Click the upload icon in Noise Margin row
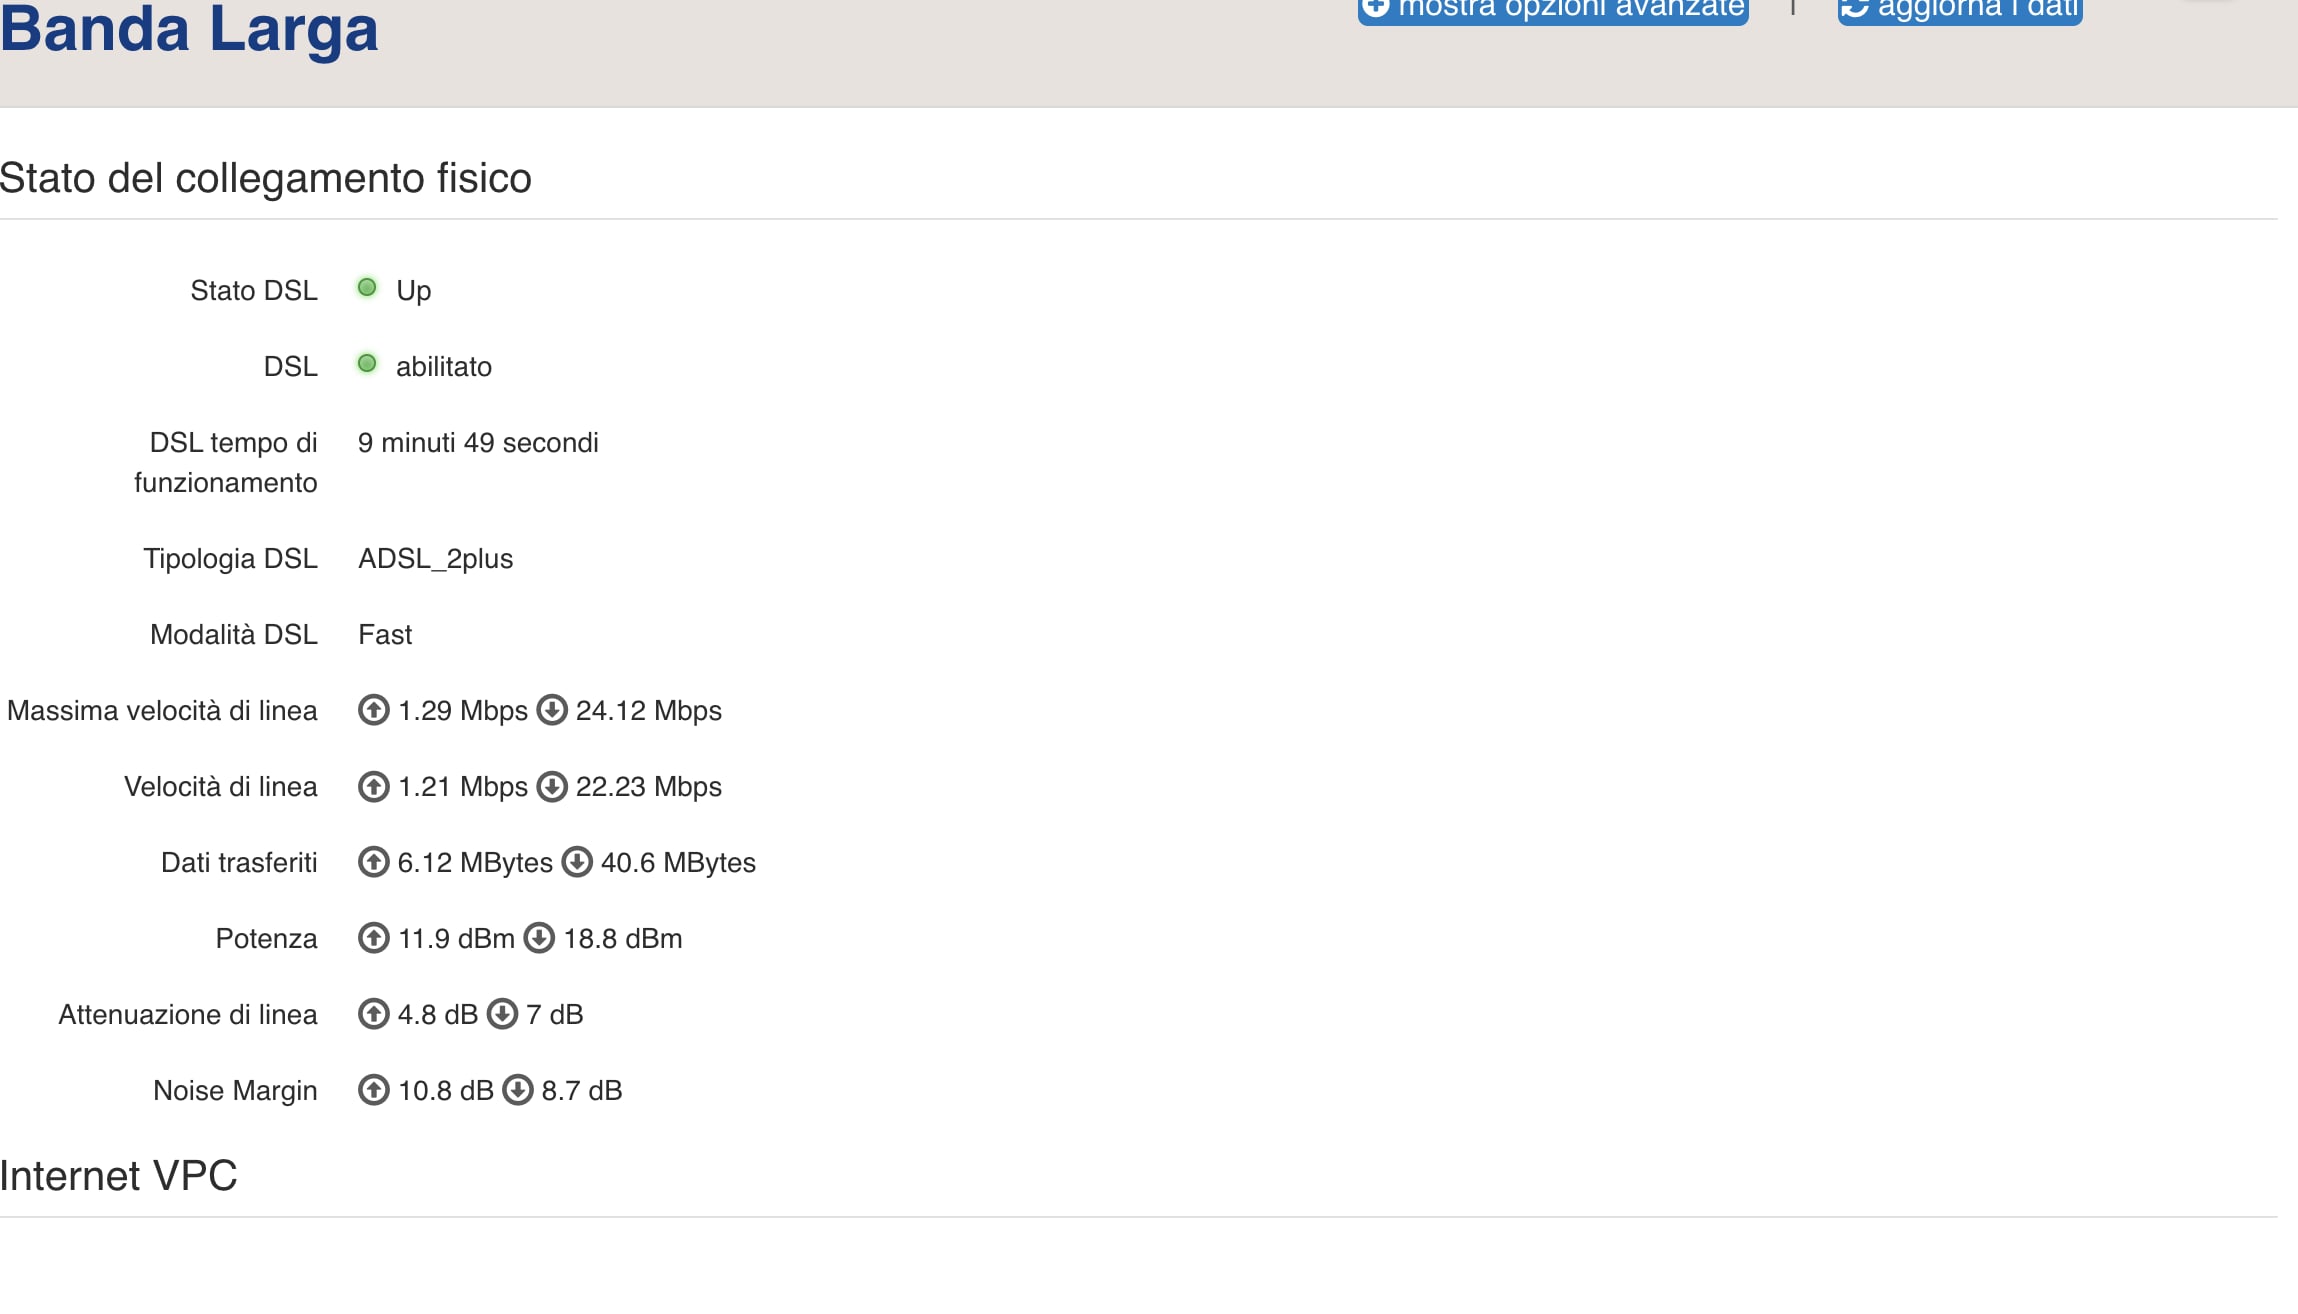Viewport: 2298px width, 1314px height. click(373, 1090)
